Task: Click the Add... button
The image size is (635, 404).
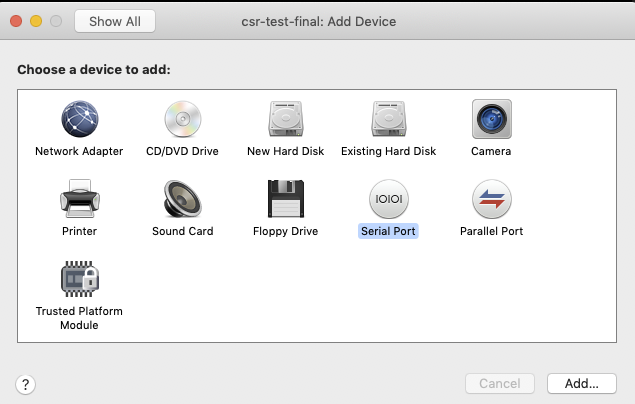Action: (x=582, y=383)
